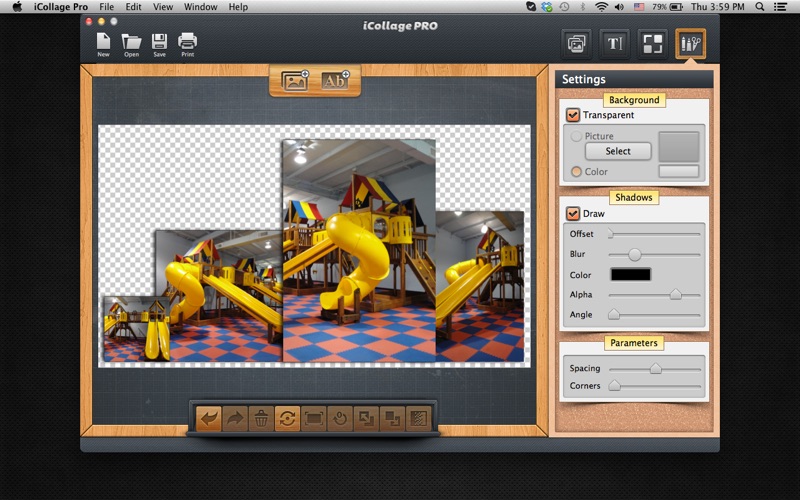Image resolution: width=800 pixels, height=500 pixels.
Task: Delete selection with the trash icon
Action: tap(260, 418)
